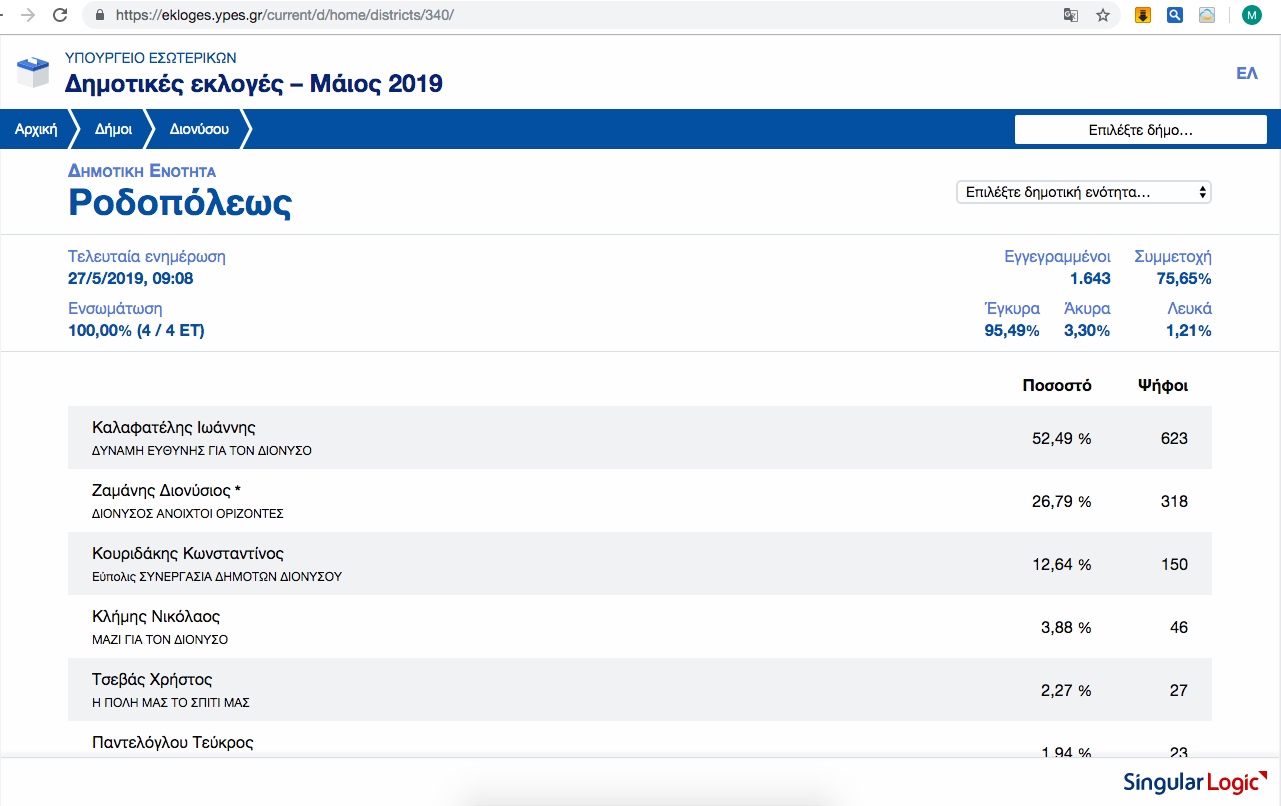Click the 52,49 % percentage value
Image resolution: width=1281 pixels, height=806 pixels.
coord(1062,438)
